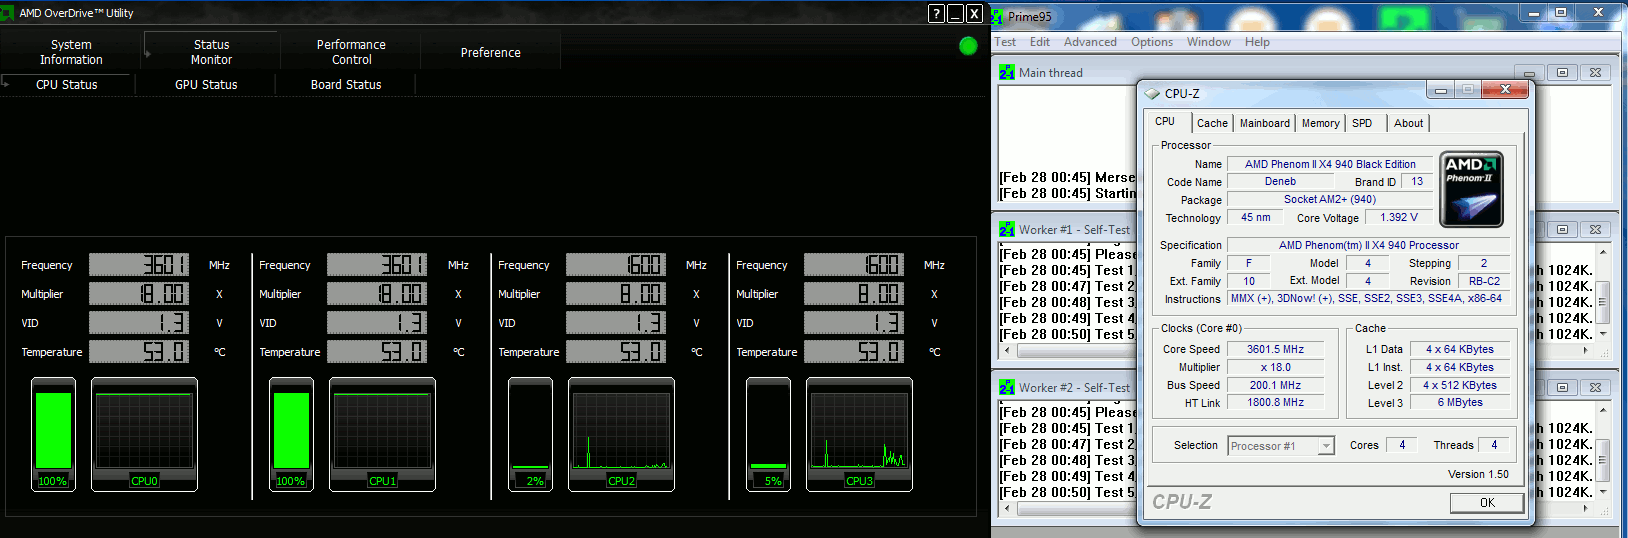Click the Revision value RB-C2
The image size is (1628, 538).
[1484, 281]
